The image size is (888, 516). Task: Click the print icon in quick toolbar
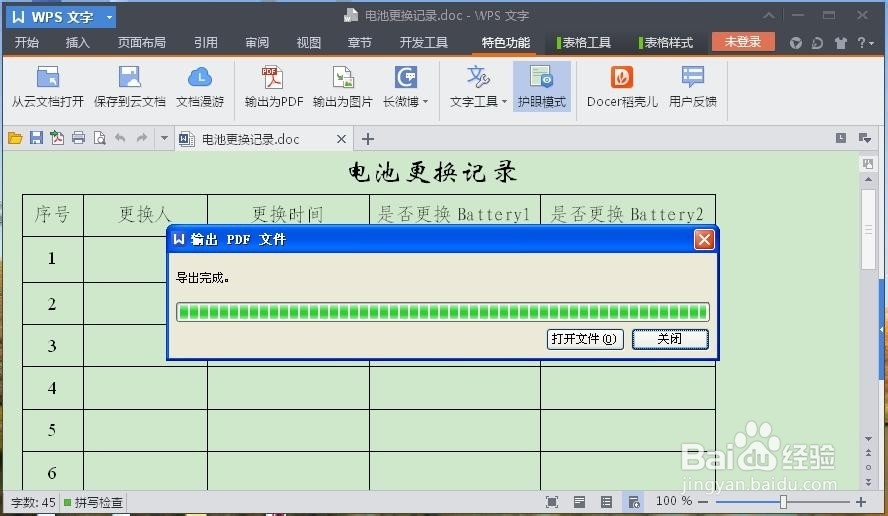coord(78,138)
